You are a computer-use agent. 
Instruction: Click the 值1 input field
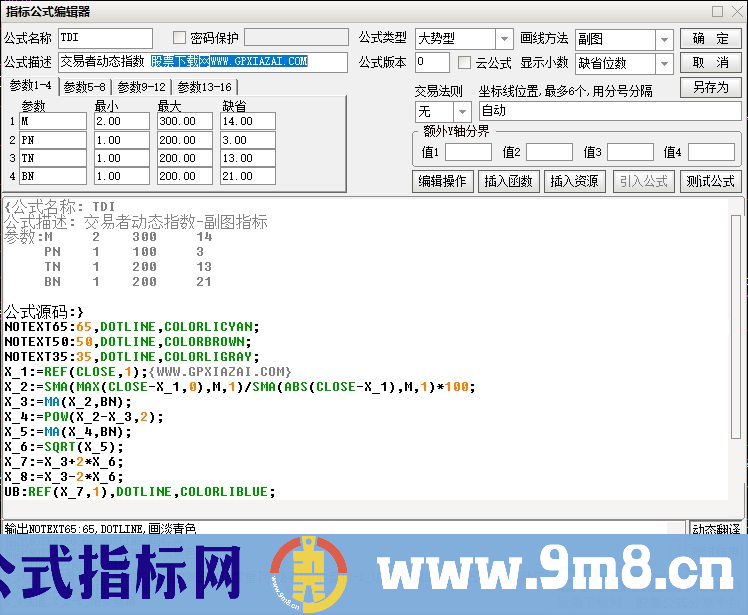click(468, 152)
